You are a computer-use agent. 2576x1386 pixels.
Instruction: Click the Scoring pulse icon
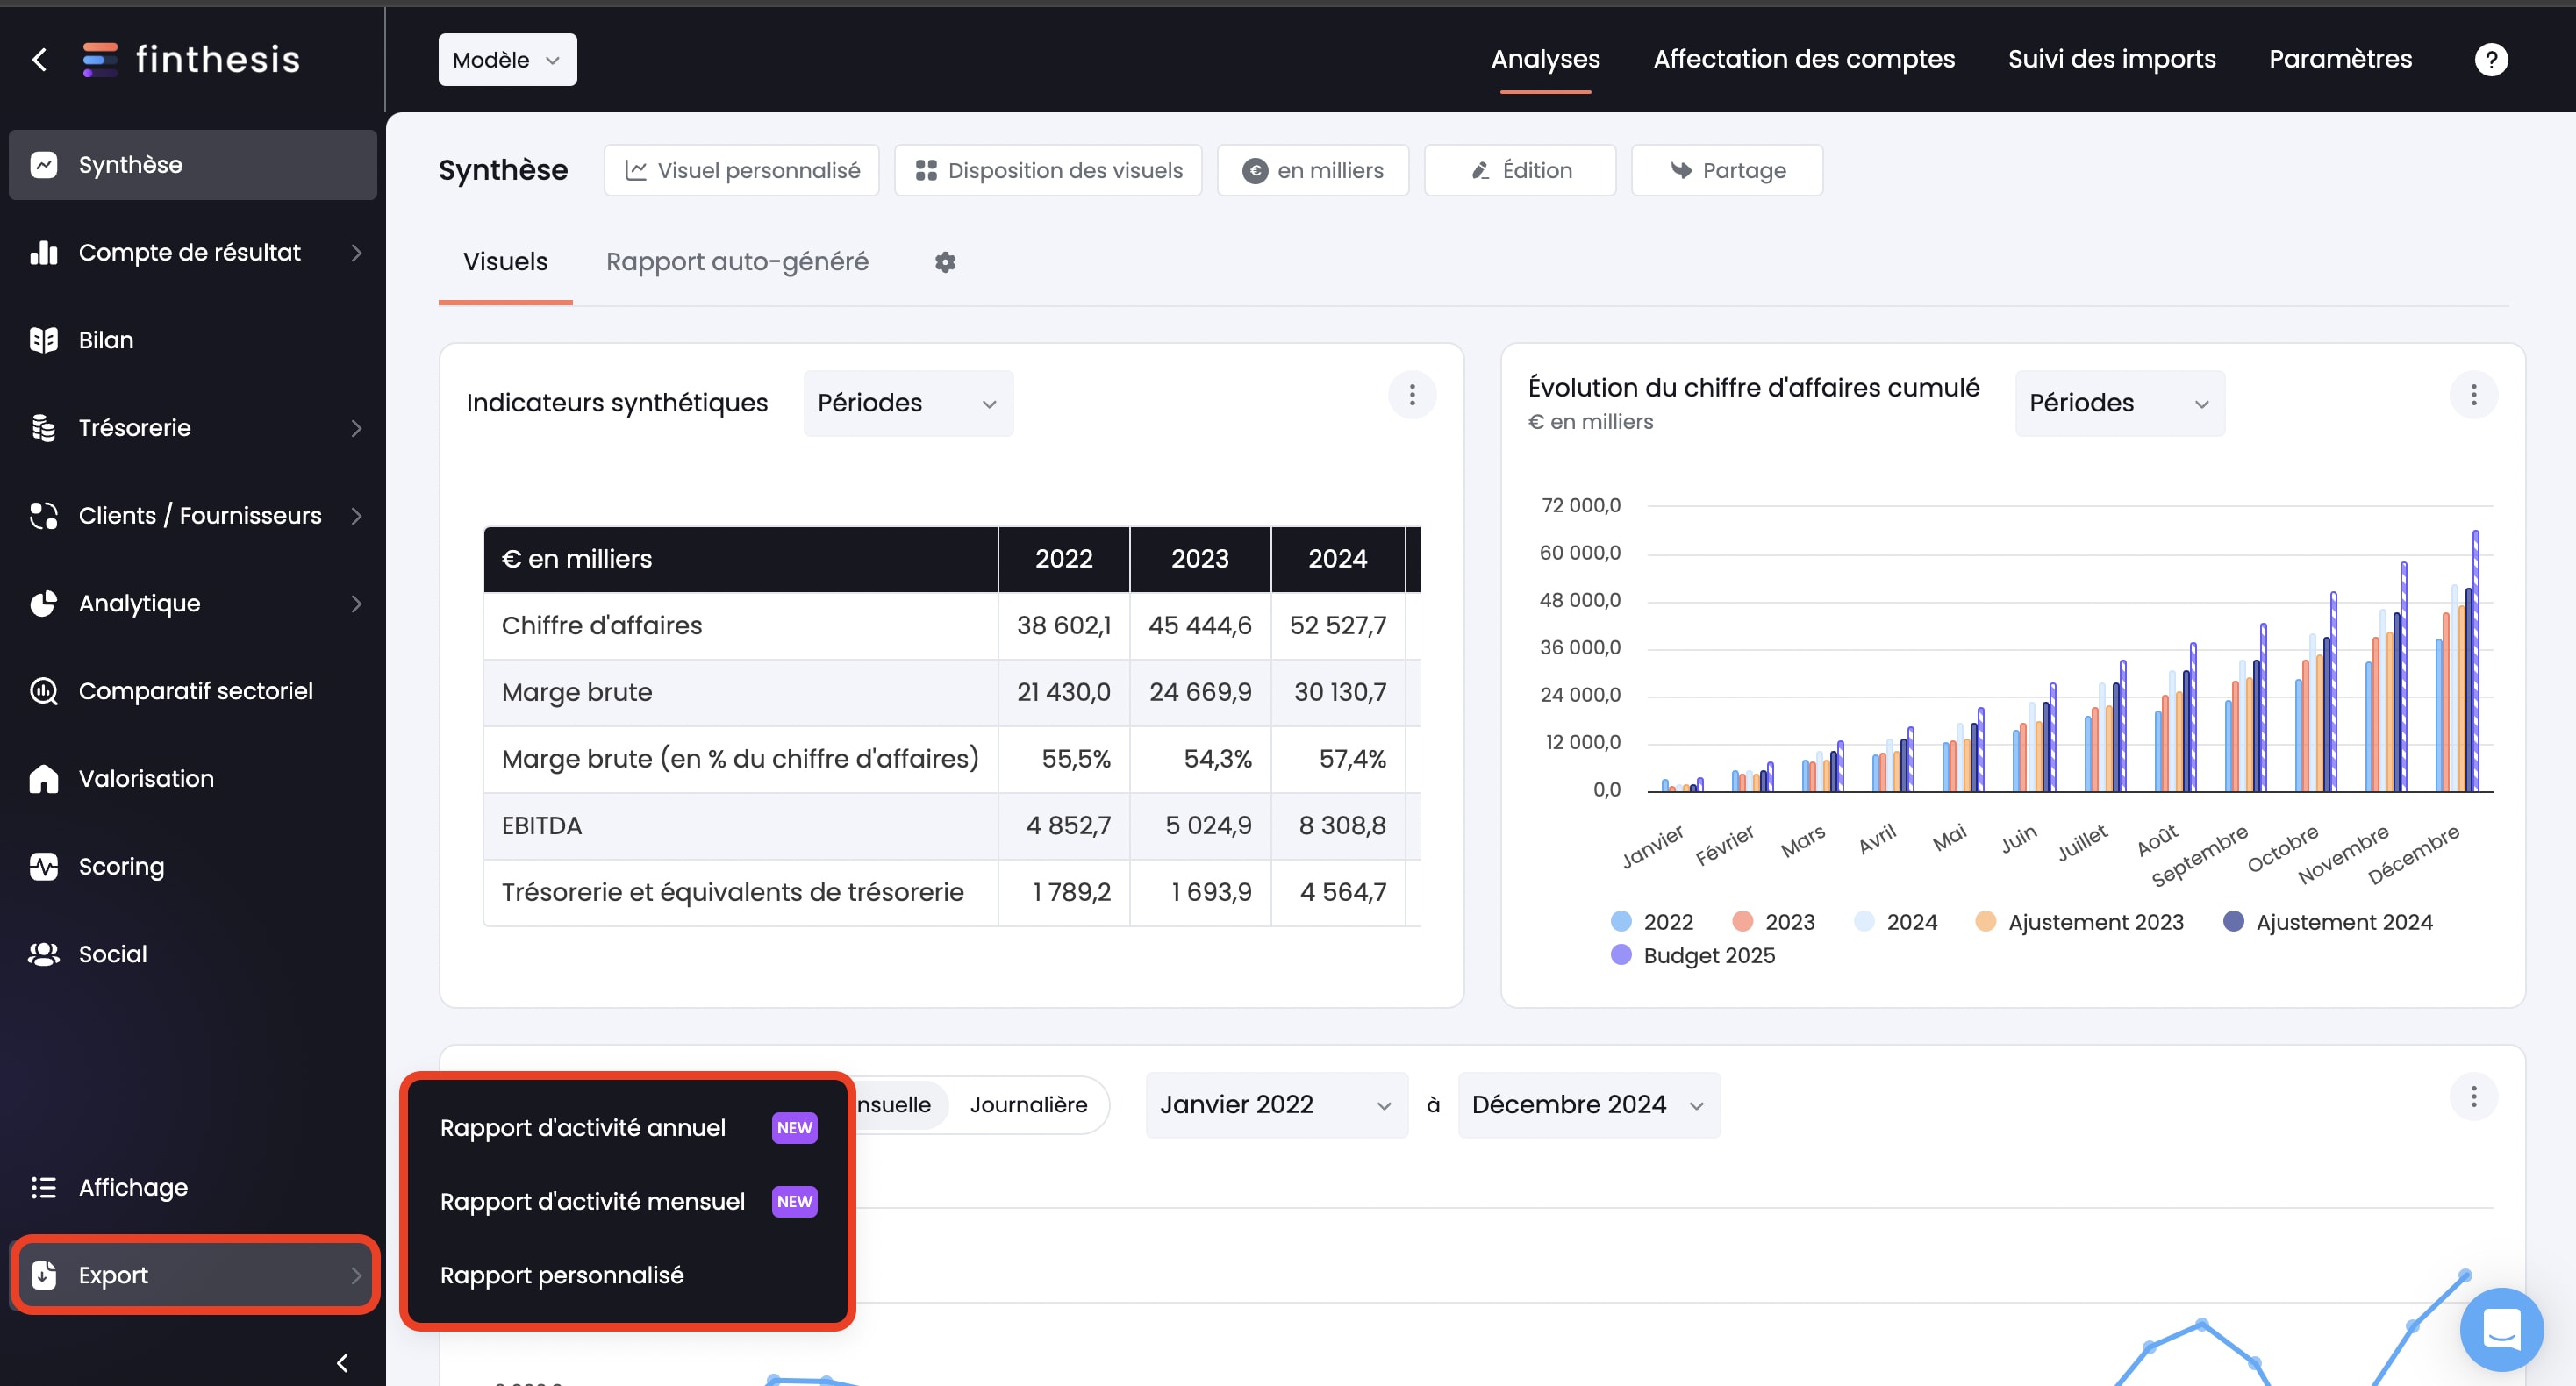click(x=44, y=867)
